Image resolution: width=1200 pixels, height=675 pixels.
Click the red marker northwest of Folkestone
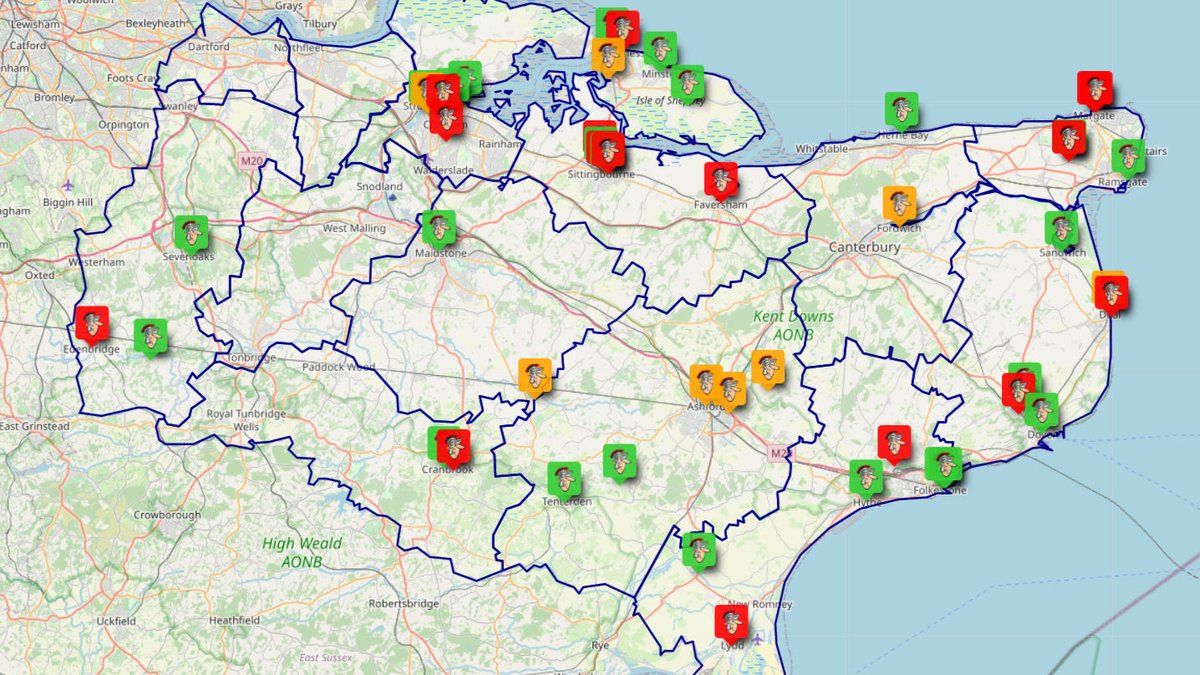coord(894,442)
